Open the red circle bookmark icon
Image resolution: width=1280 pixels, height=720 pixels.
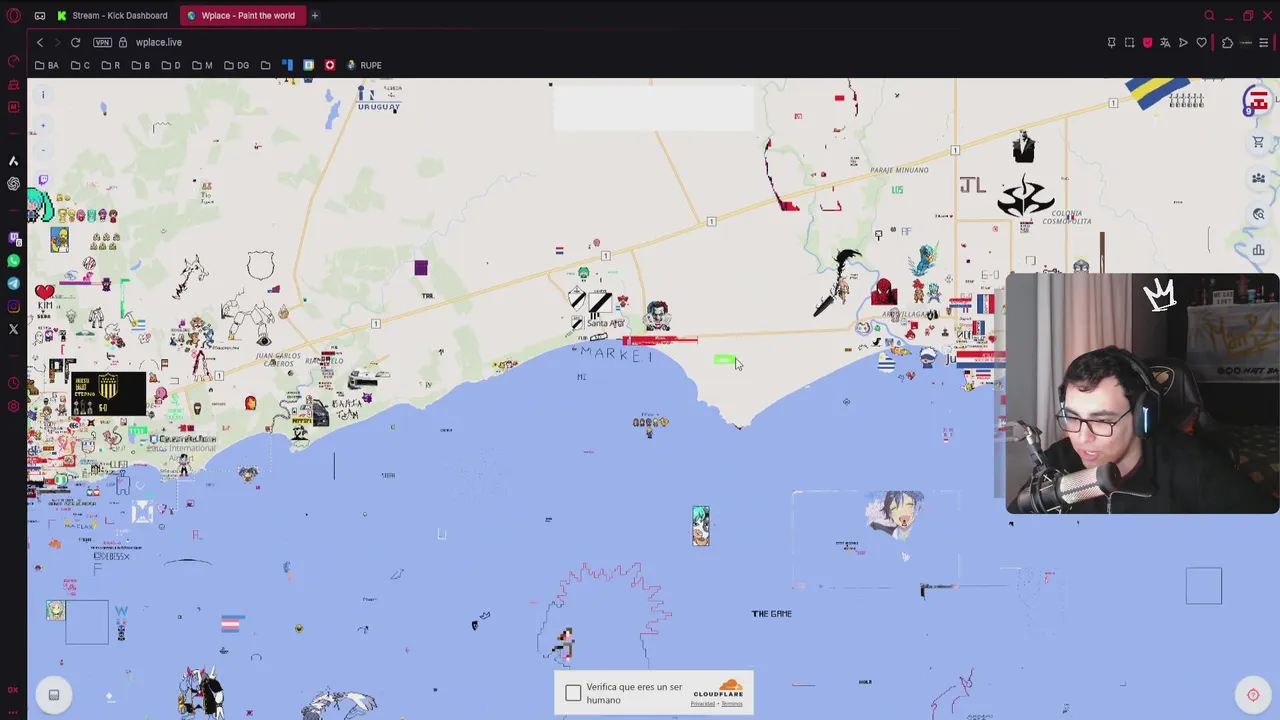329,65
